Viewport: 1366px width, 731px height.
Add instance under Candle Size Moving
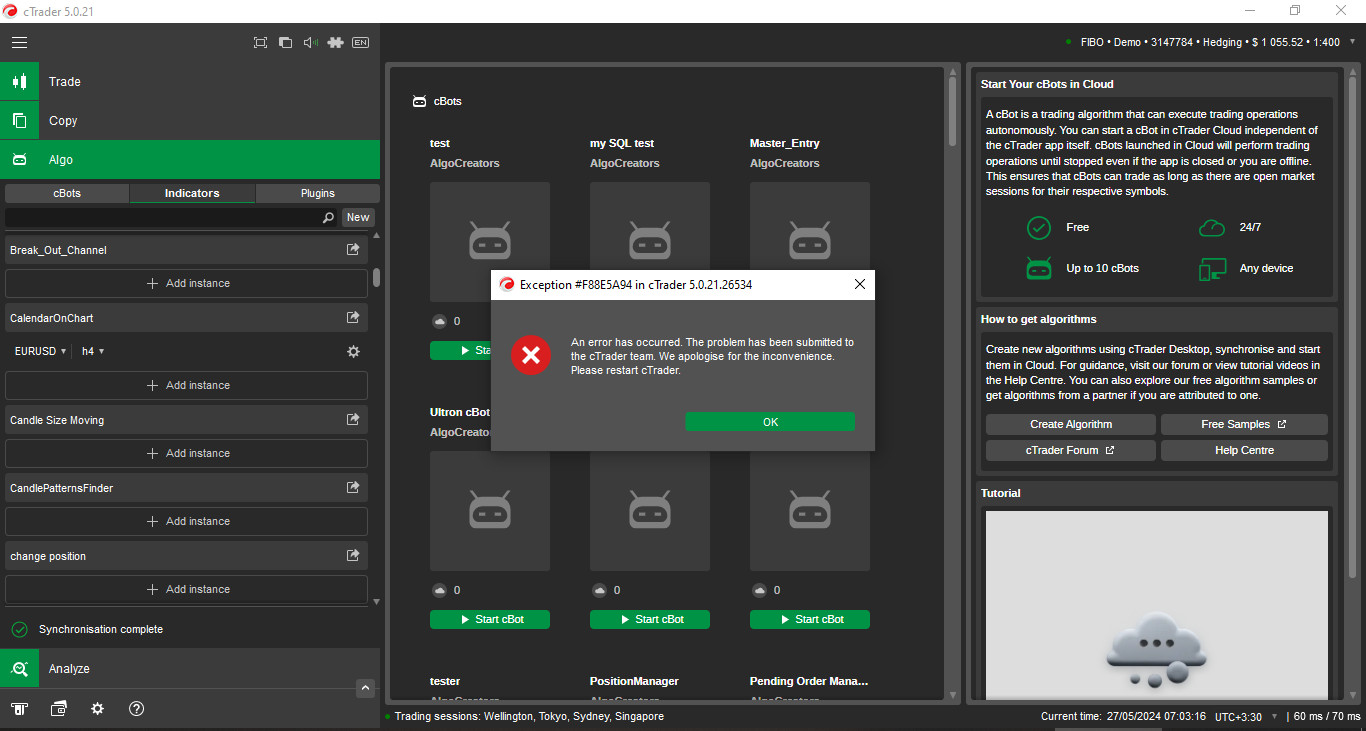187,453
